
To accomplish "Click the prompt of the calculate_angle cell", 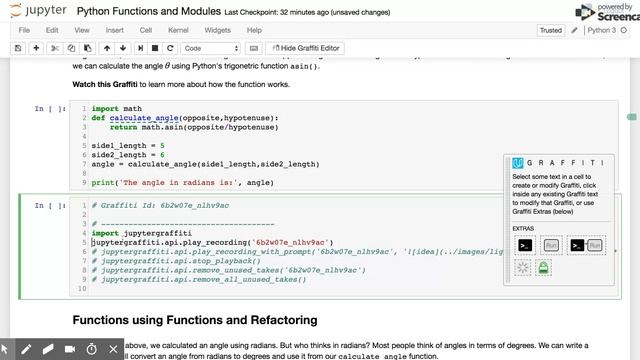I will click(x=50, y=109).
